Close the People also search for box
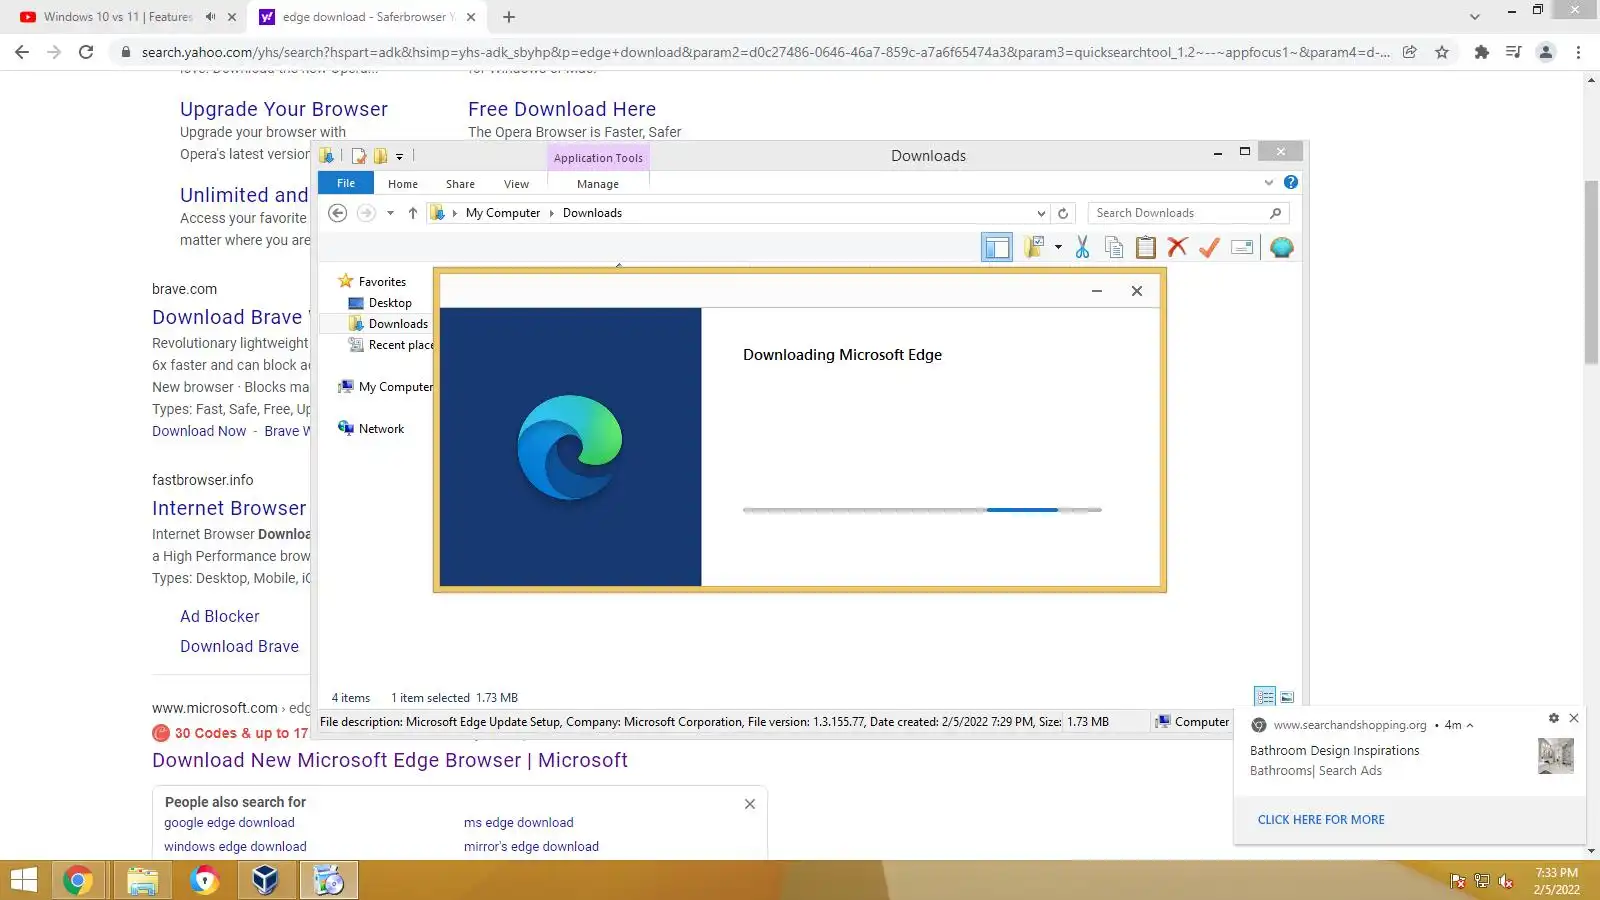This screenshot has height=900, width=1600. (750, 804)
